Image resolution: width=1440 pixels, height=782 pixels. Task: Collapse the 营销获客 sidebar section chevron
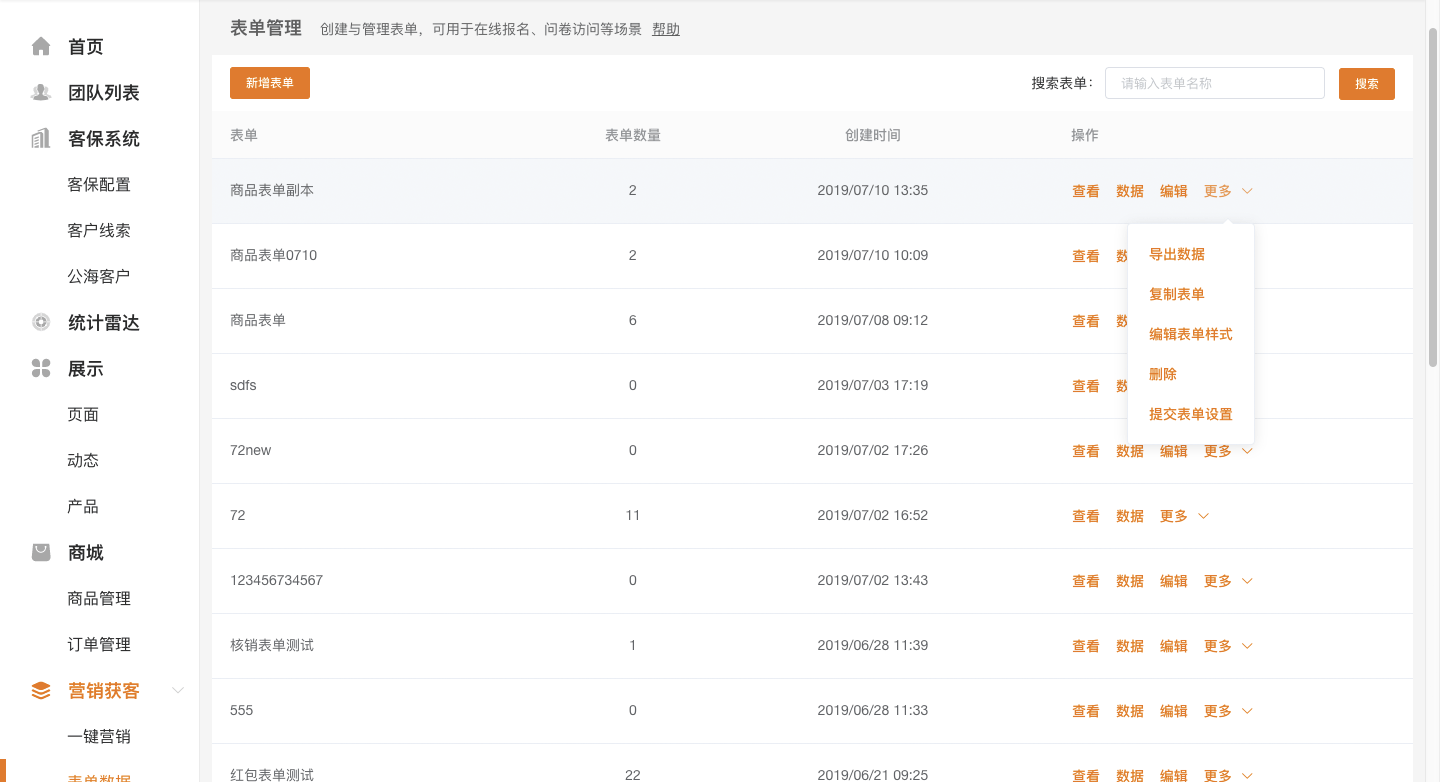coord(179,691)
